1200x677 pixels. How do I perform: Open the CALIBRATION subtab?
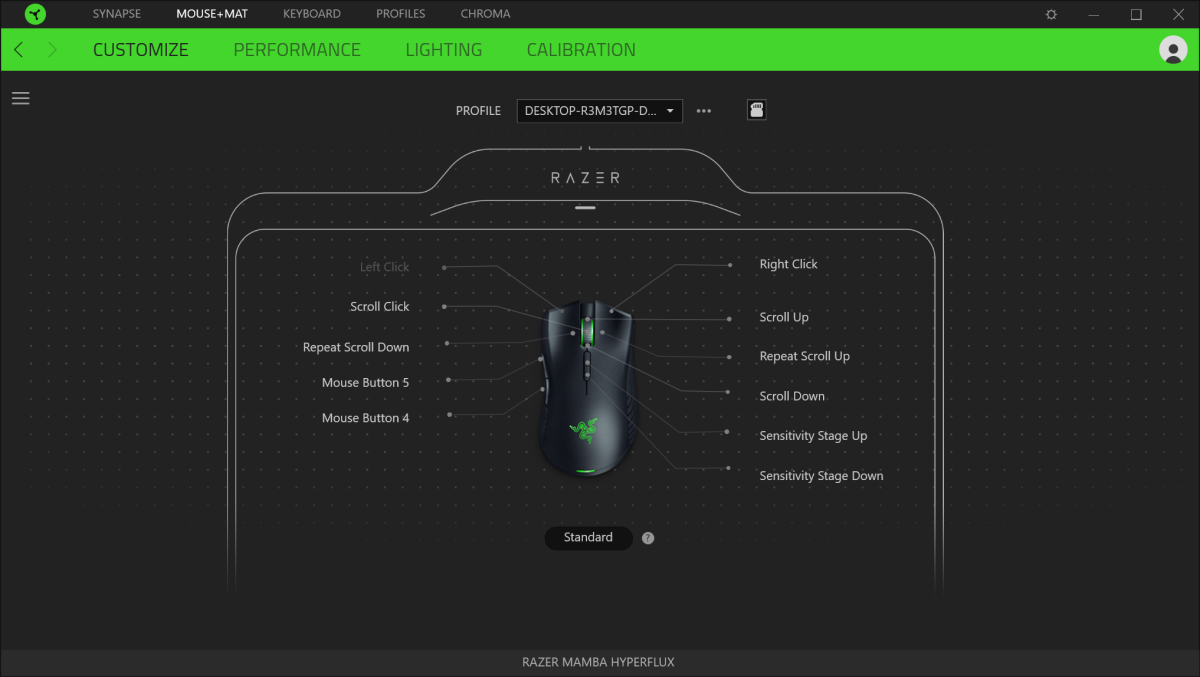[581, 50]
